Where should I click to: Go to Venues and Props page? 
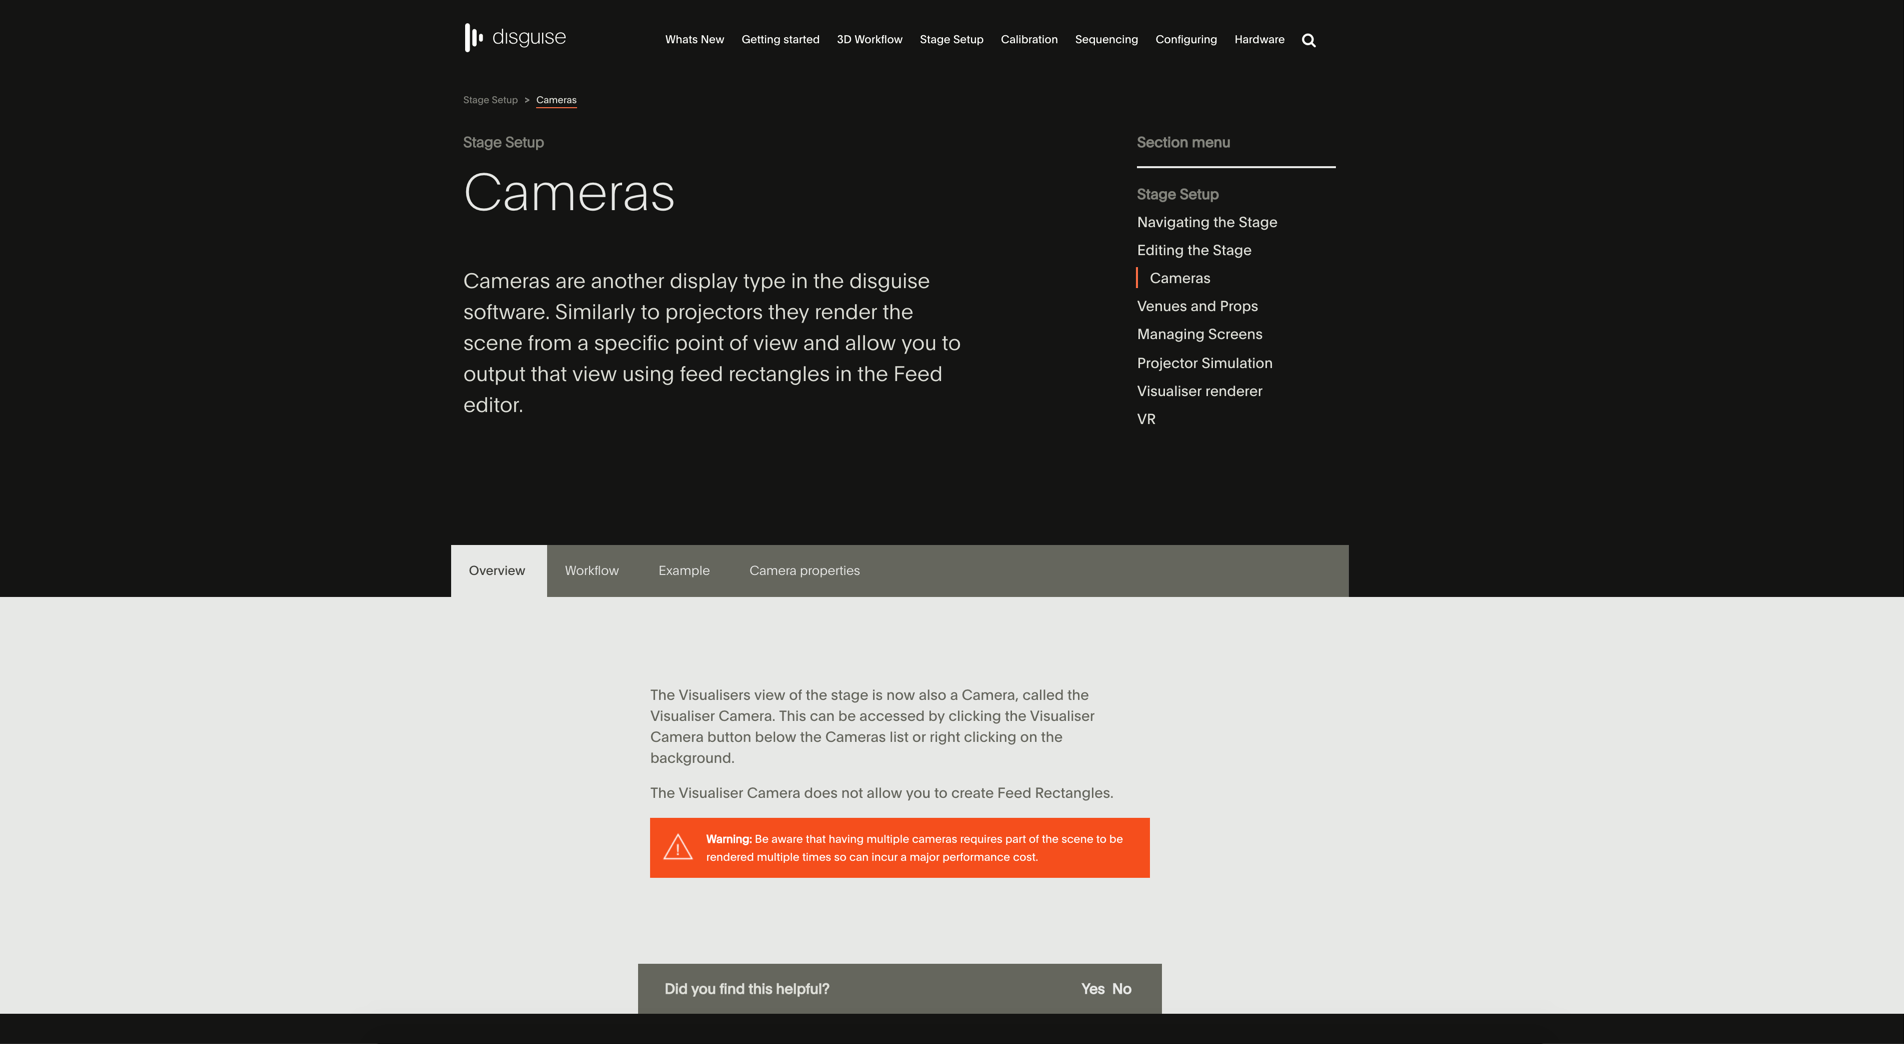[x=1197, y=306]
